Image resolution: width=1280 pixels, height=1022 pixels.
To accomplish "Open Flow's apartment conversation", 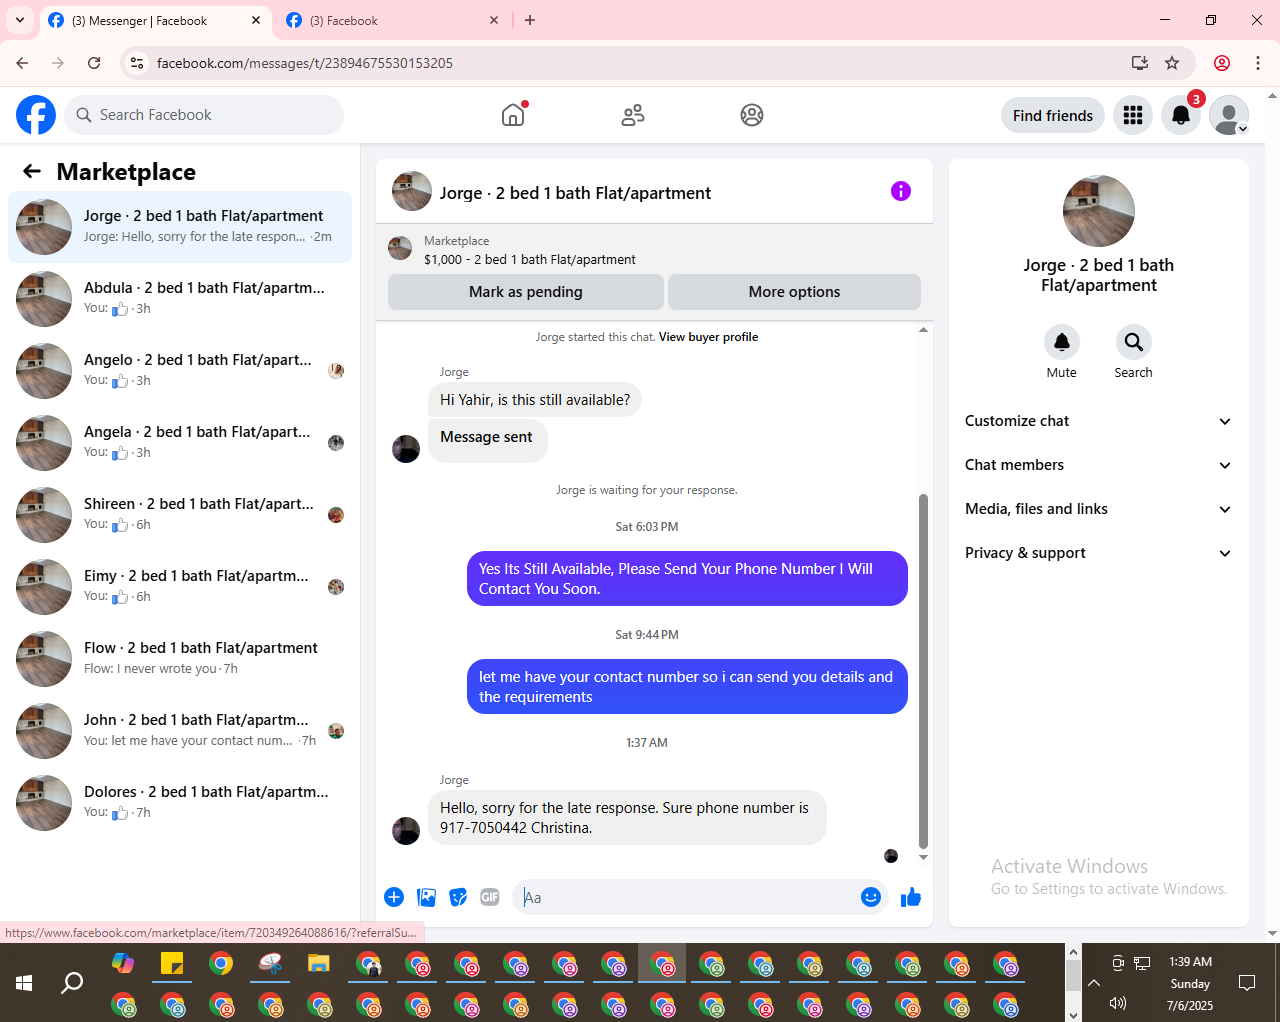I will (x=180, y=659).
